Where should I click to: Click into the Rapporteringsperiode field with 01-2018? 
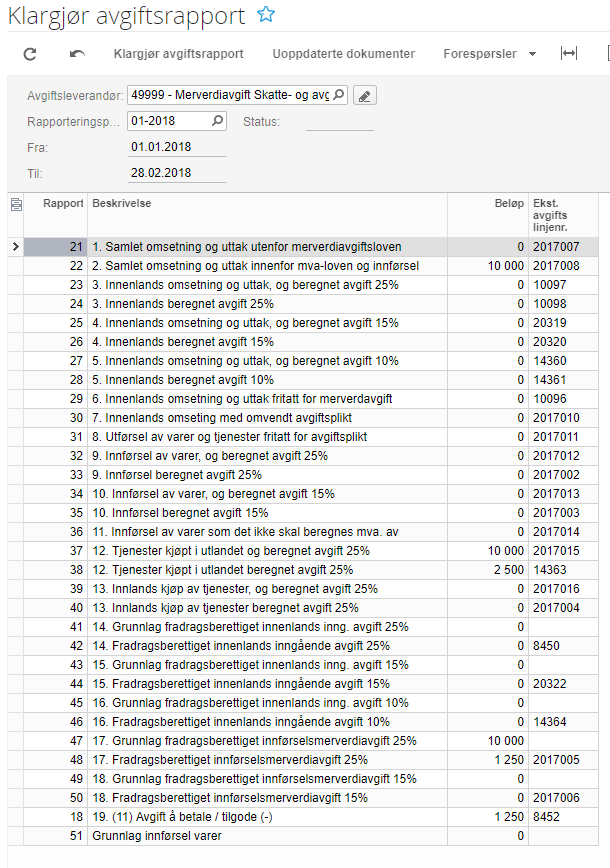[x=168, y=121]
